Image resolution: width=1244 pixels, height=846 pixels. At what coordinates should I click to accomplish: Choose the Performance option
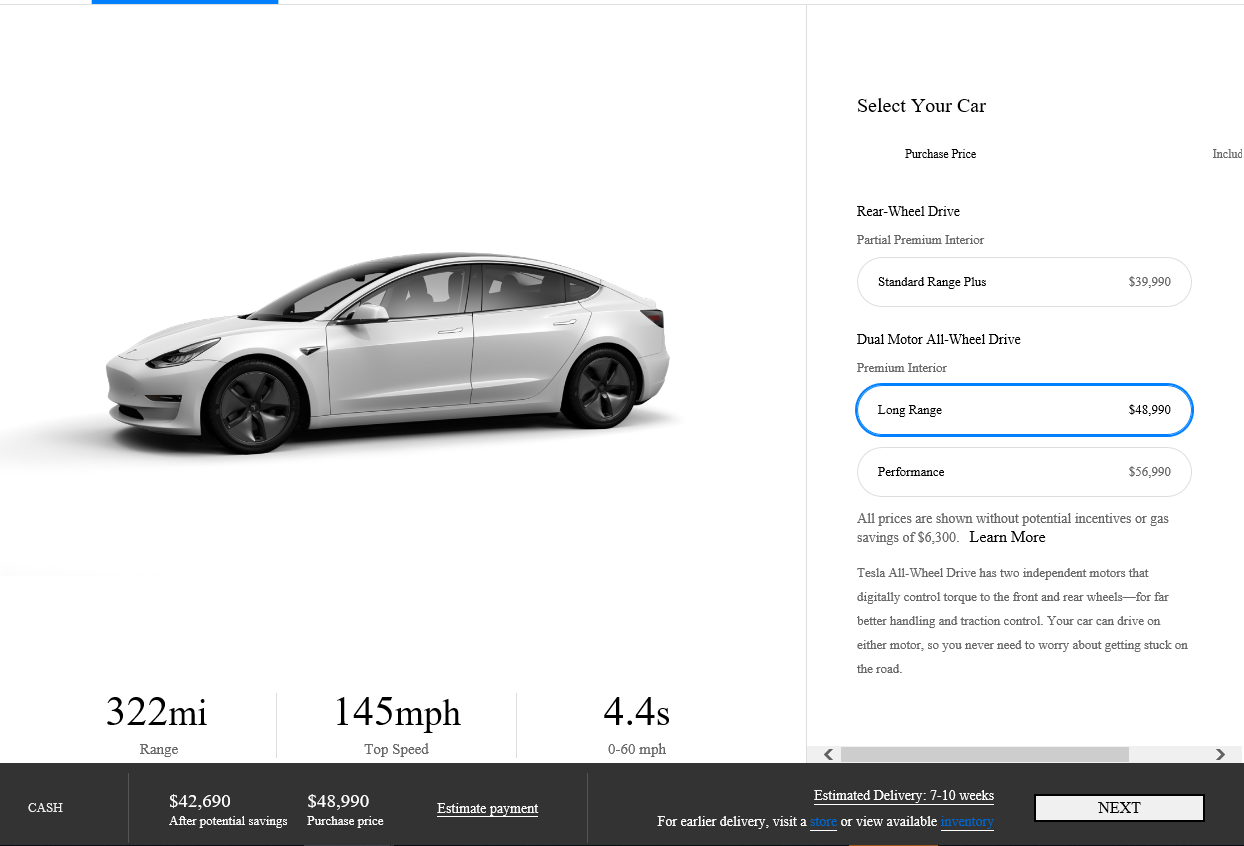[1024, 472]
